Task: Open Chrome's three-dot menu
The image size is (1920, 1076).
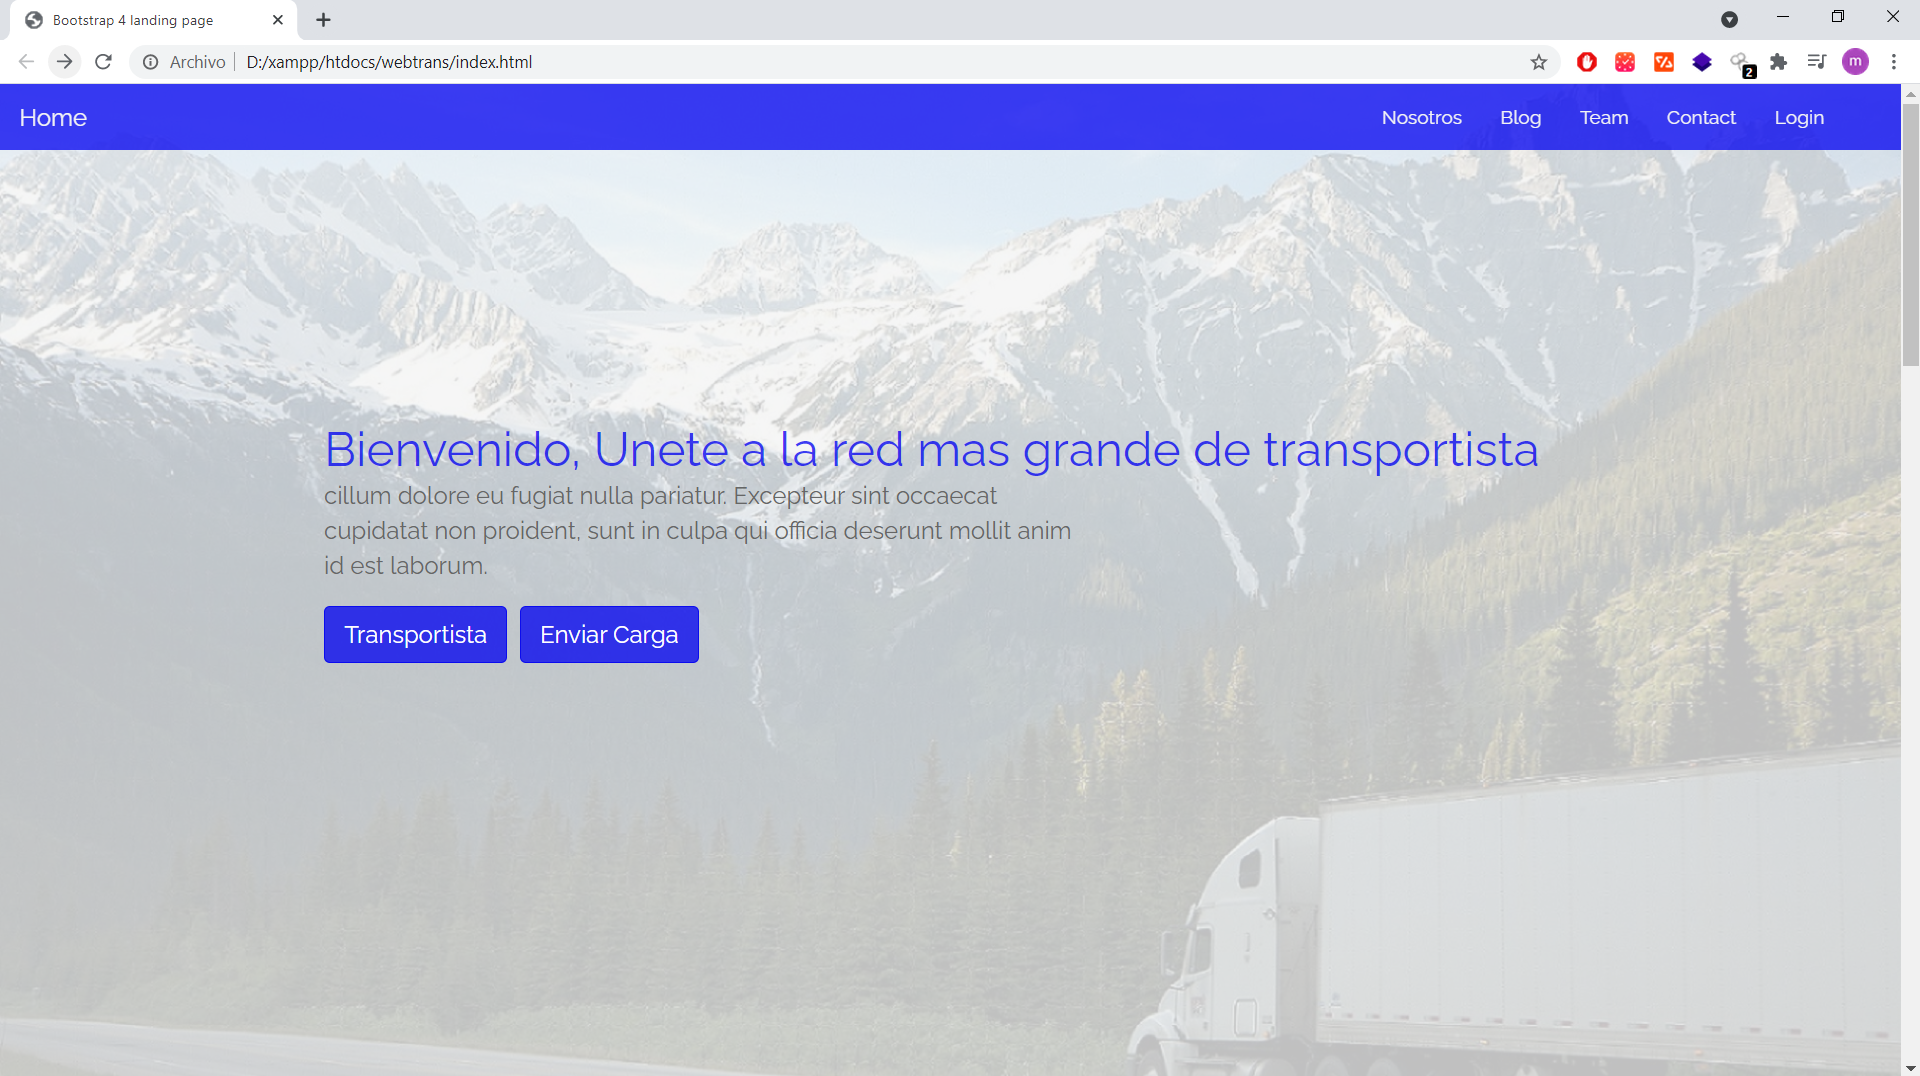Action: click(1894, 62)
